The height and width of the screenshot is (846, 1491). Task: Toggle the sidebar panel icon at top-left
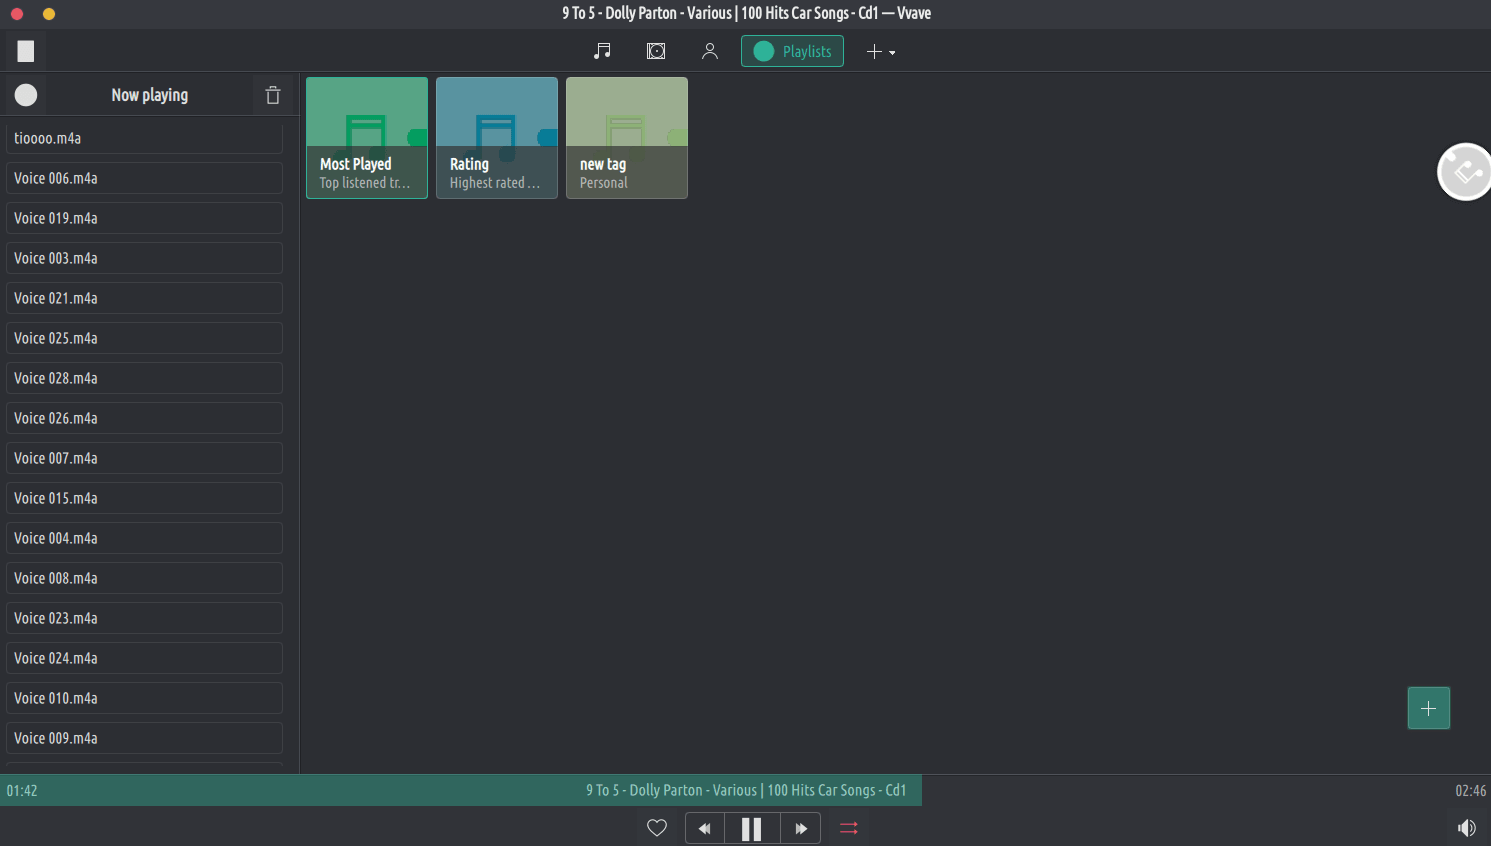(26, 51)
